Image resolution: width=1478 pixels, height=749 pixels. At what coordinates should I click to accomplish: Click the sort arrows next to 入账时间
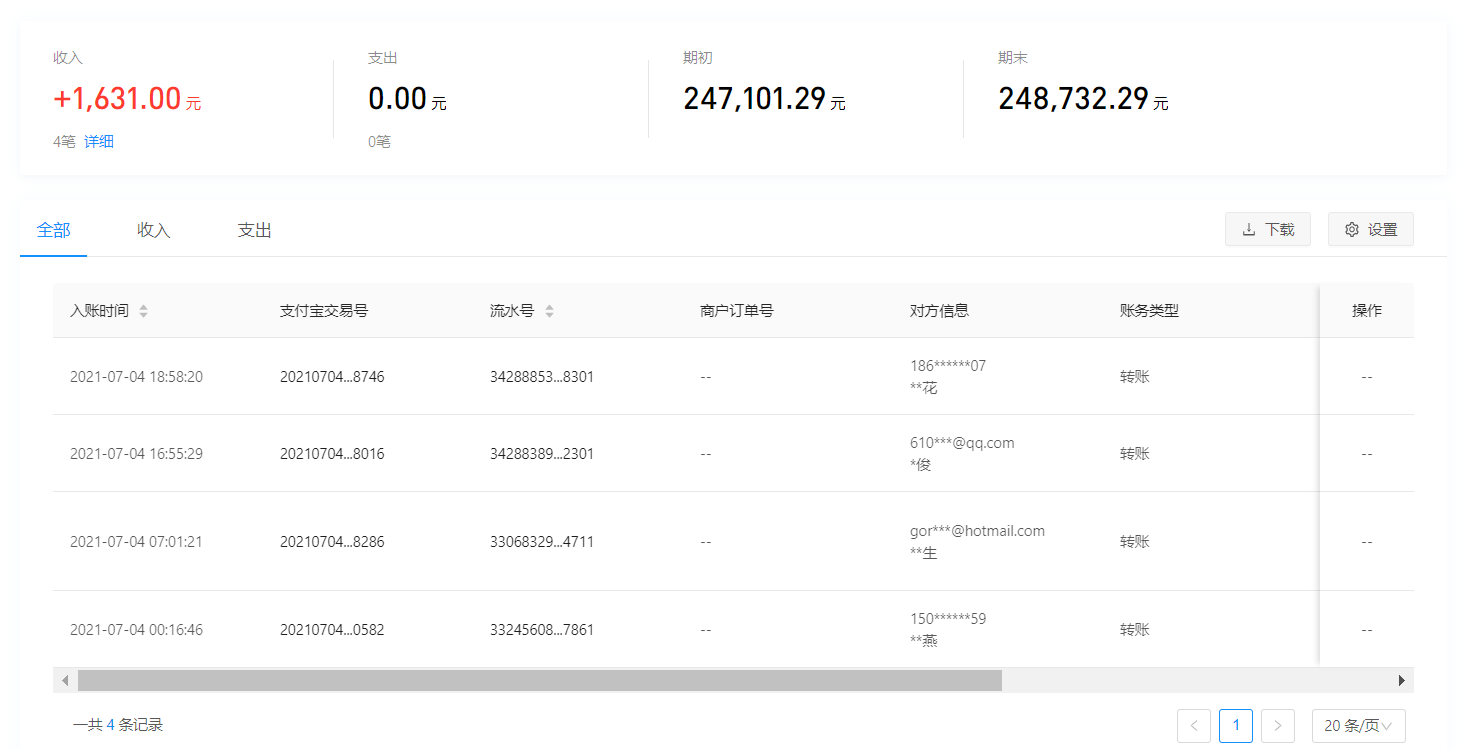tap(143, 310)
